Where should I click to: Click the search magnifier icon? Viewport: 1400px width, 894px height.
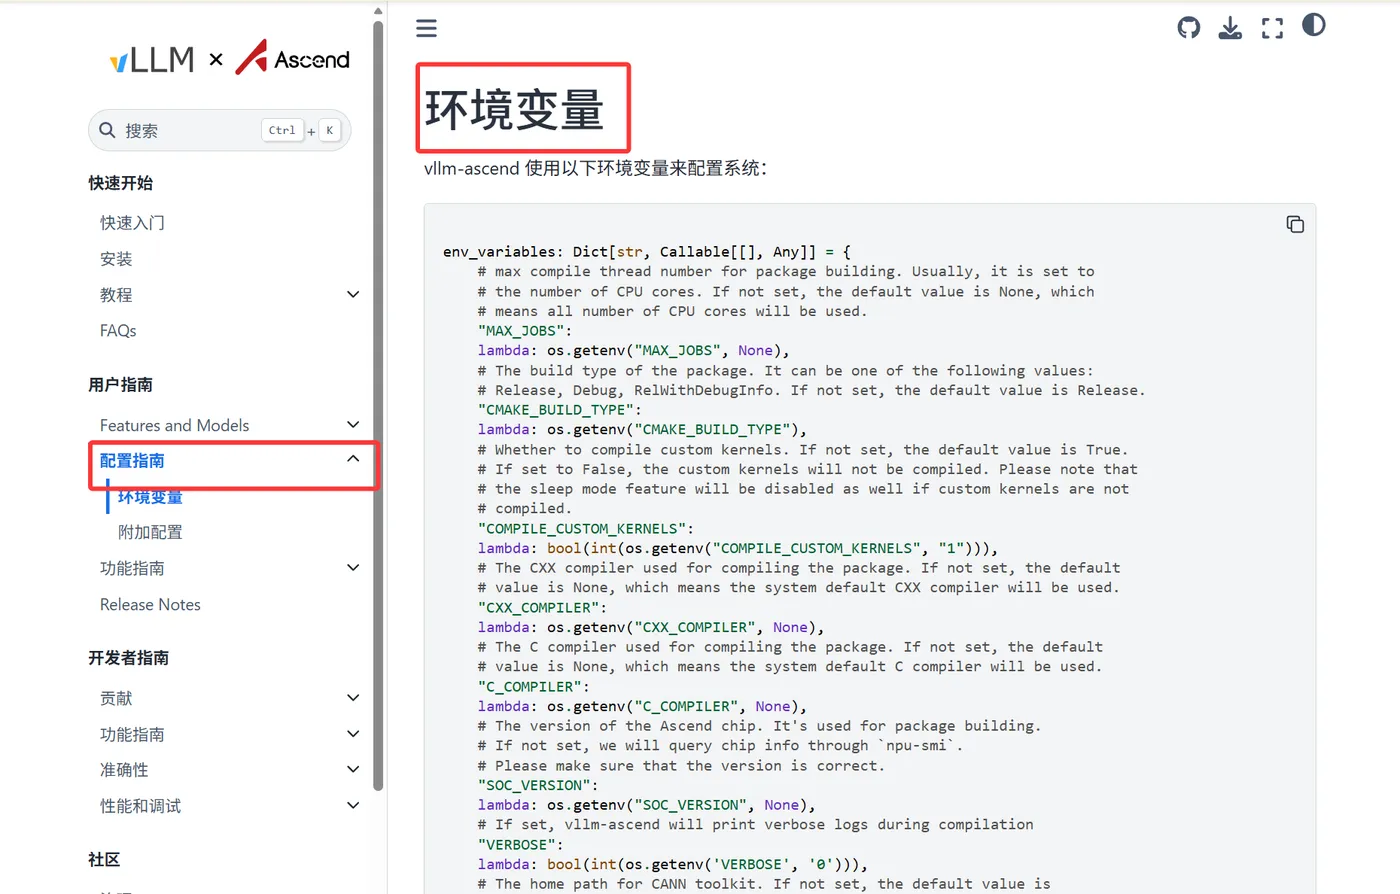click(x=107, y=130)
